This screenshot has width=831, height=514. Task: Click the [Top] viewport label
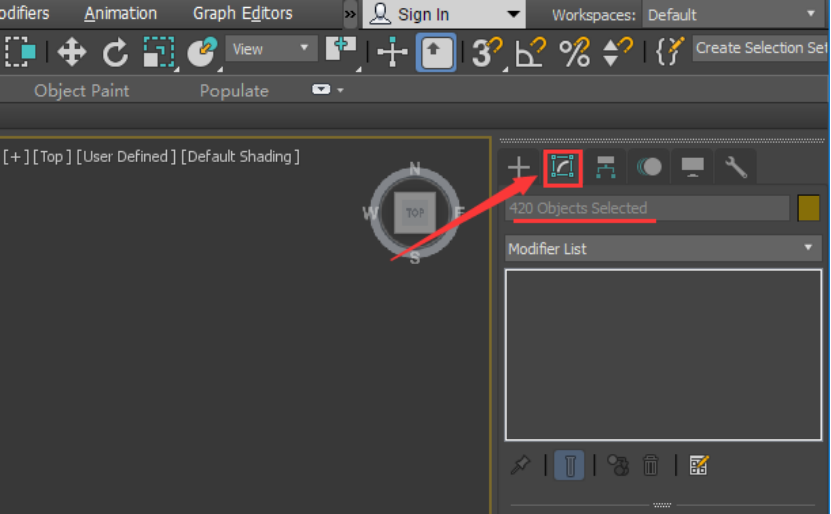pos(51,157)
